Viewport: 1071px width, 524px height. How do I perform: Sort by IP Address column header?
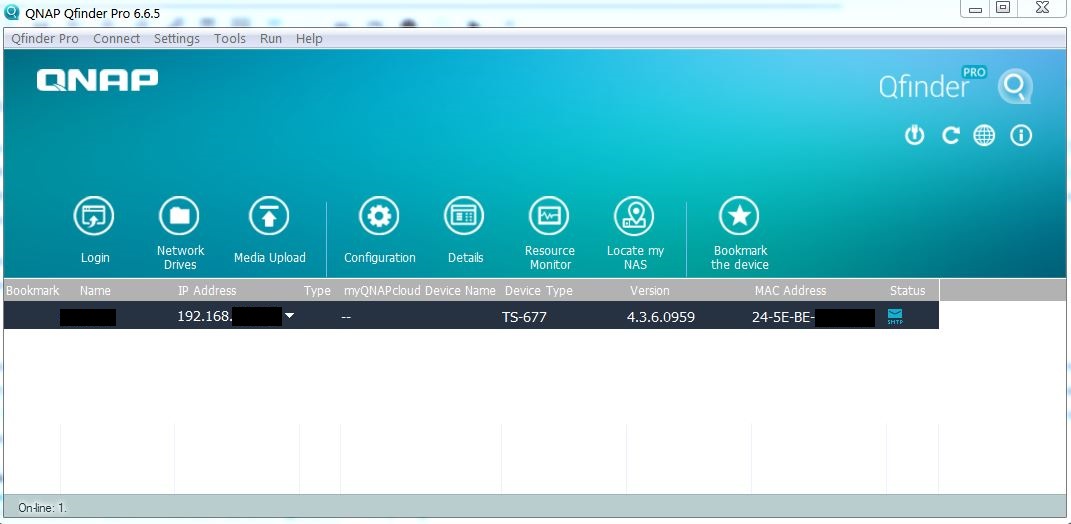[207, 290]
